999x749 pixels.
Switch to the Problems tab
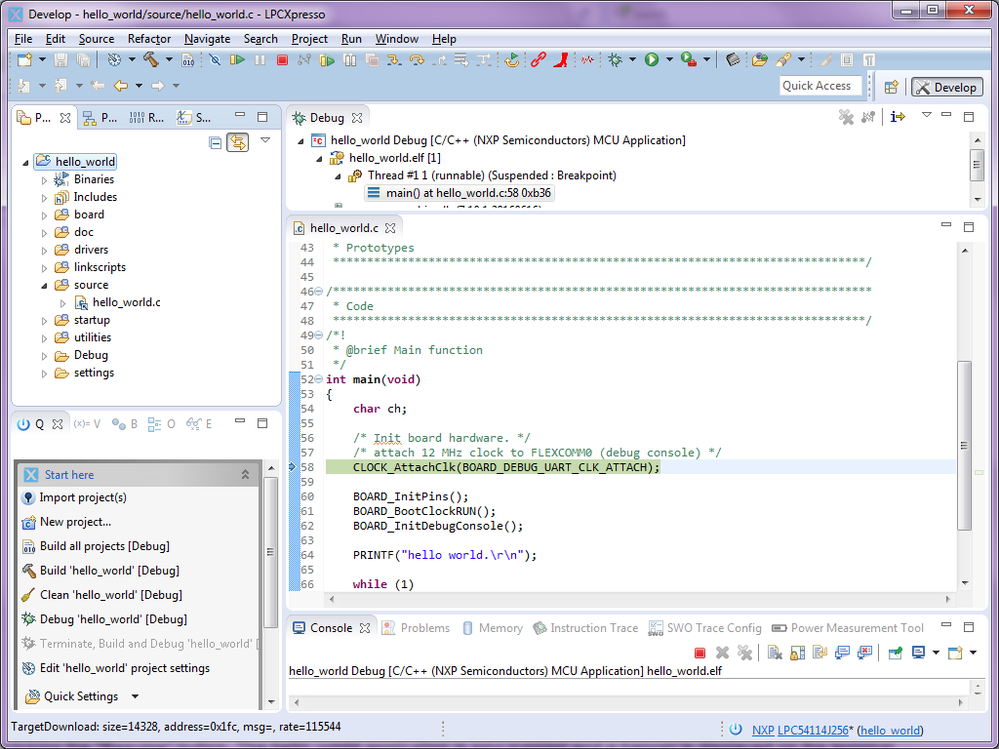[416, 628]
